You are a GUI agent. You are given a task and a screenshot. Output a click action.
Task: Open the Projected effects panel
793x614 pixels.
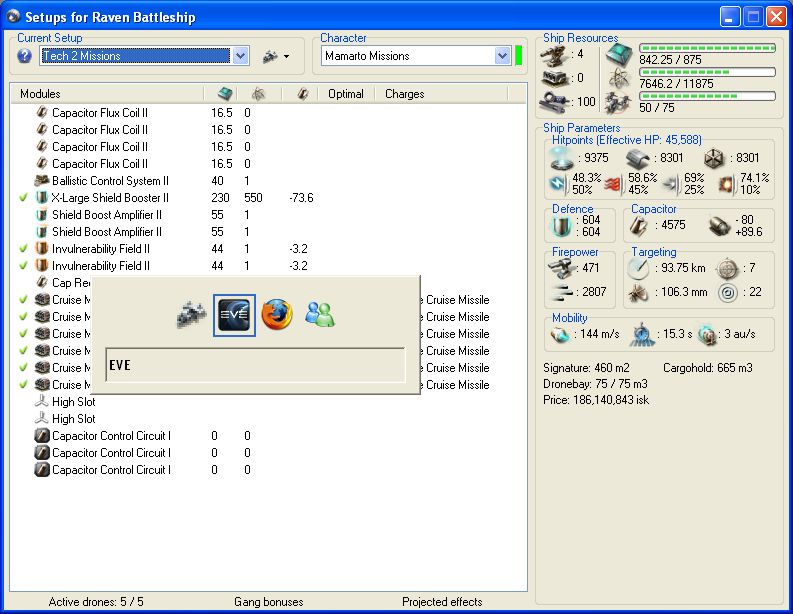[442, 602]
